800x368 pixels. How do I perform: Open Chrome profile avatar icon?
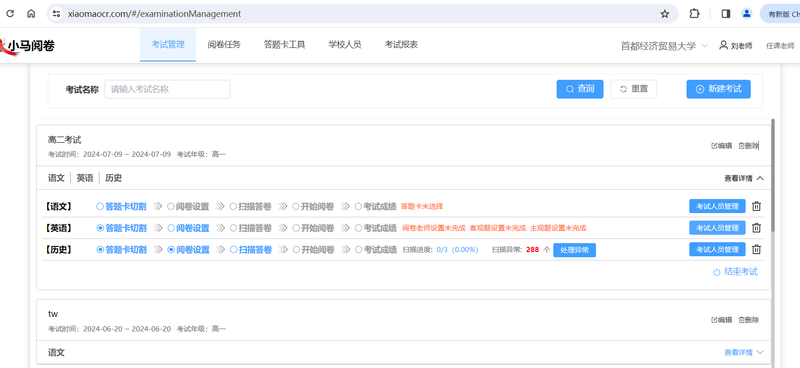(746, 14)
